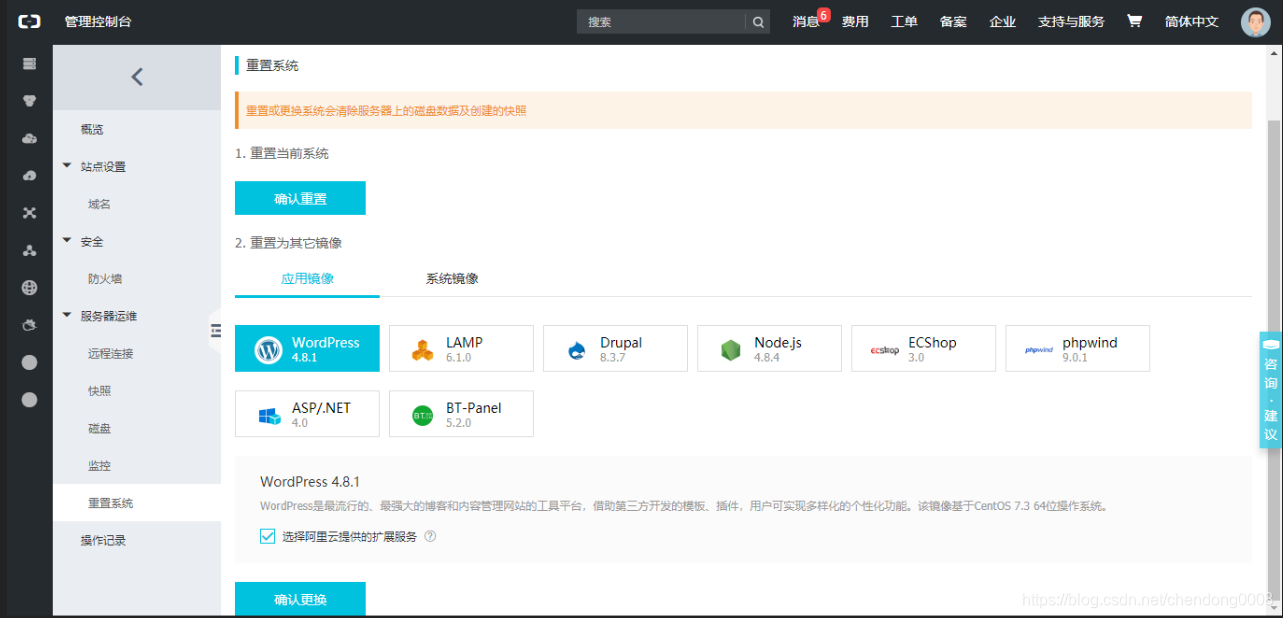1283x618 pixels.
Task: Open the 简体中文 language dropdown
Action: (1191, 22)
